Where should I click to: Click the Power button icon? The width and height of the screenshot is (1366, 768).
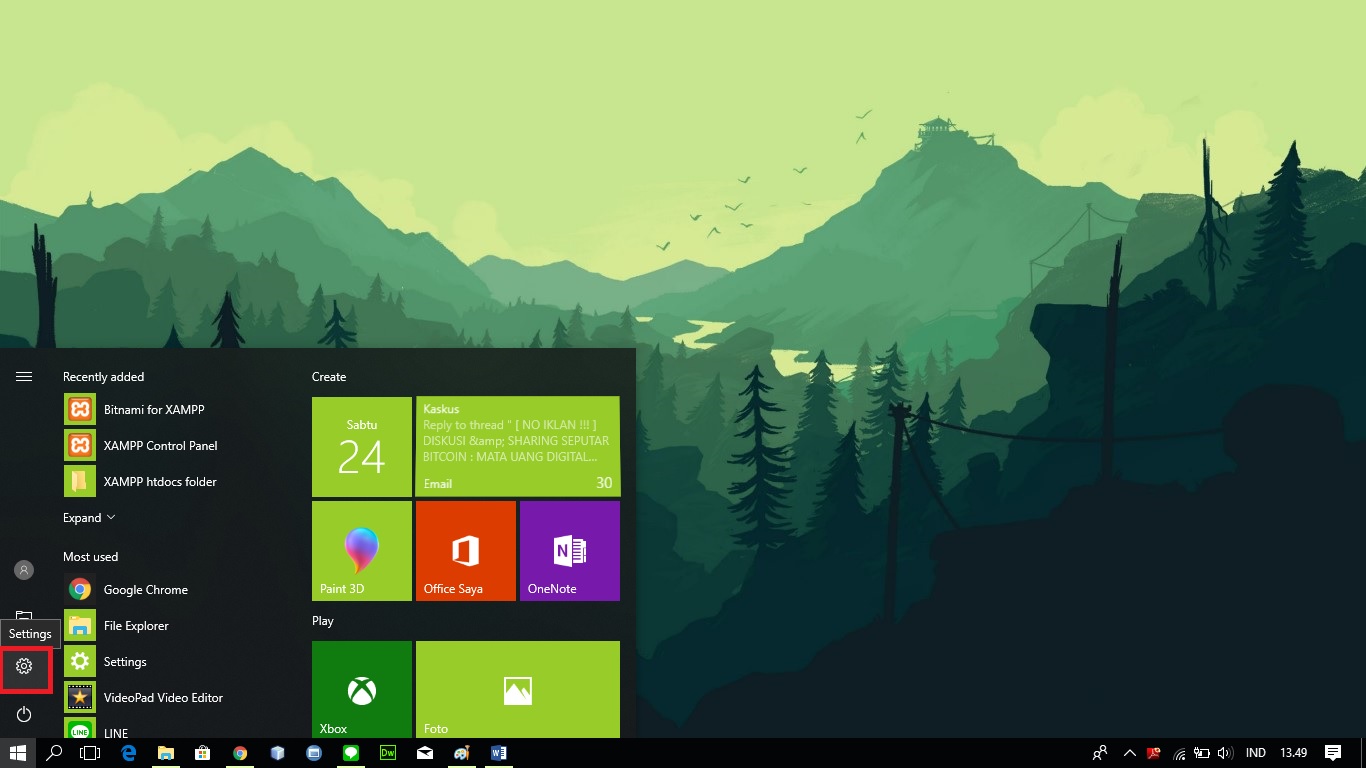point(24,714)
